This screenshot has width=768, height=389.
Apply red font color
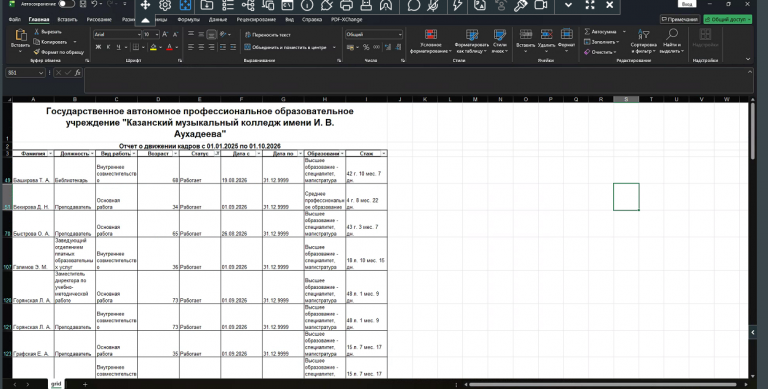point(169,47)
